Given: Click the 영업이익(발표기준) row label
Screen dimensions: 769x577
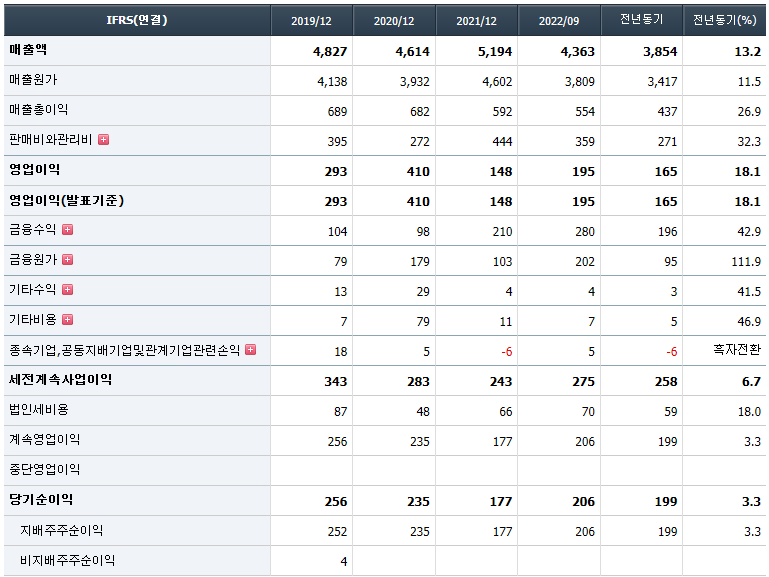Looking at the screenshot, I should tap(66, 200).
